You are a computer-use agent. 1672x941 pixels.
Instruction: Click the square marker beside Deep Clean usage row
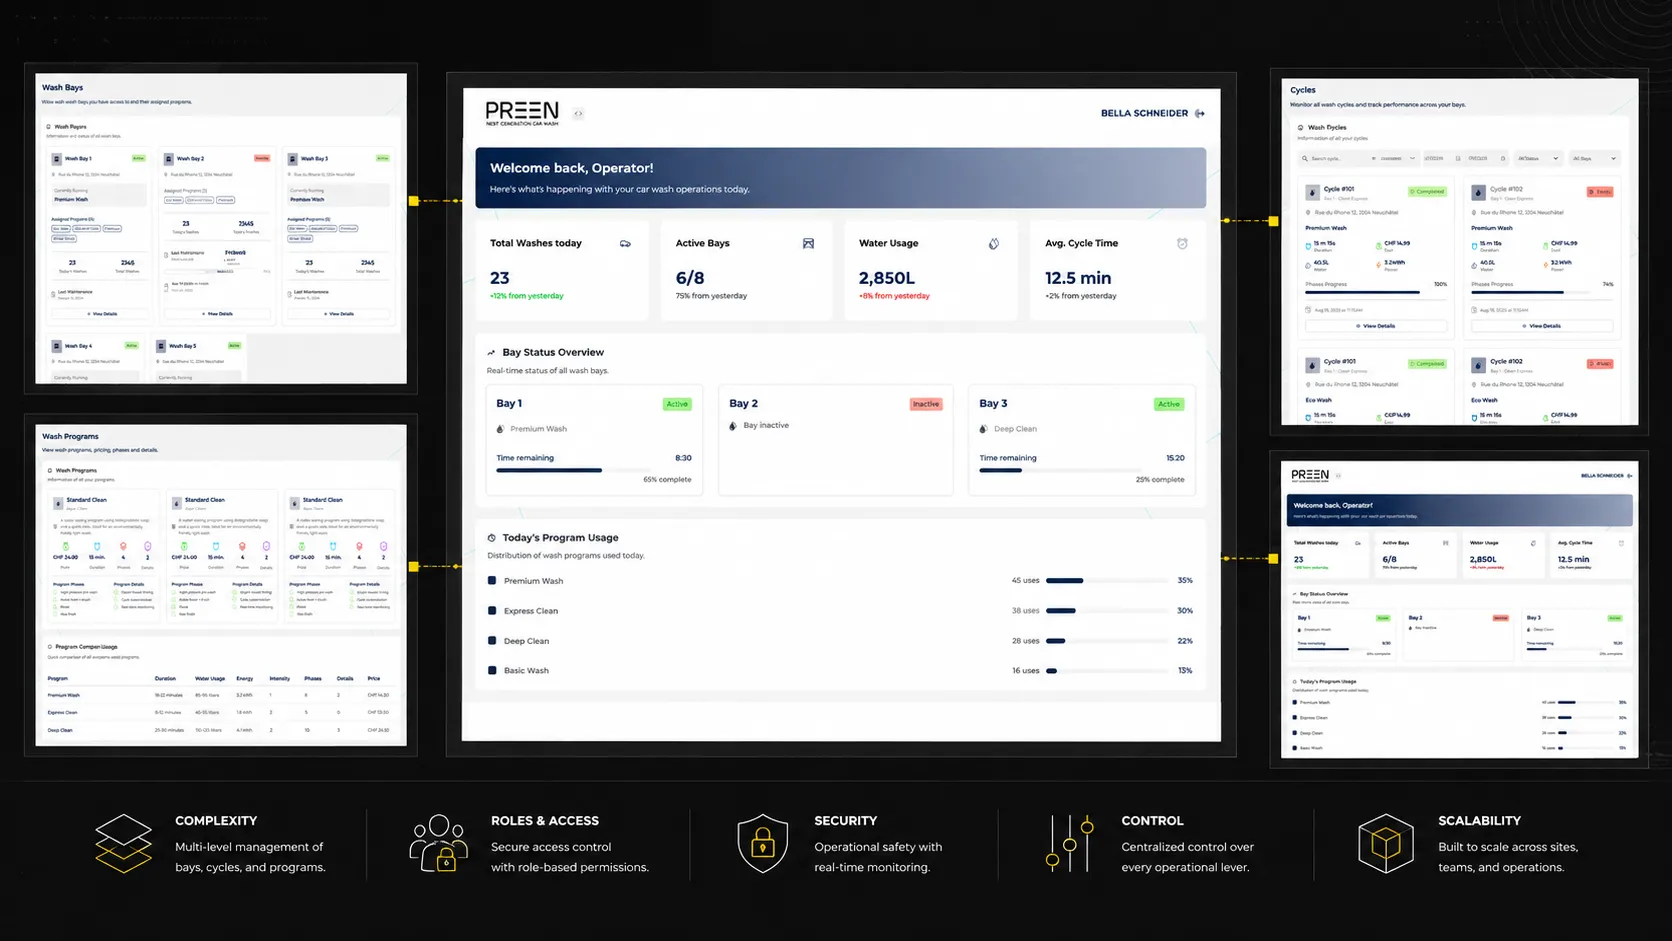click(492, 640)
